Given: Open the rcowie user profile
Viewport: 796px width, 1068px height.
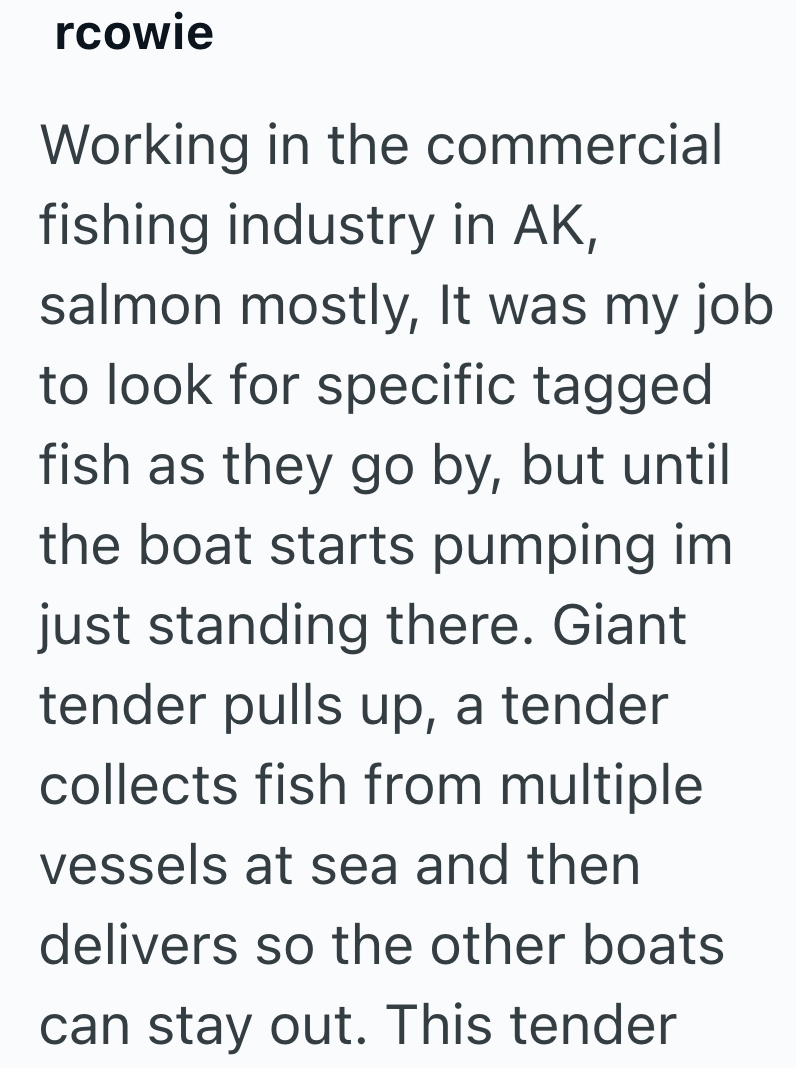Looking at the screenshot, I should pos(134,33).
